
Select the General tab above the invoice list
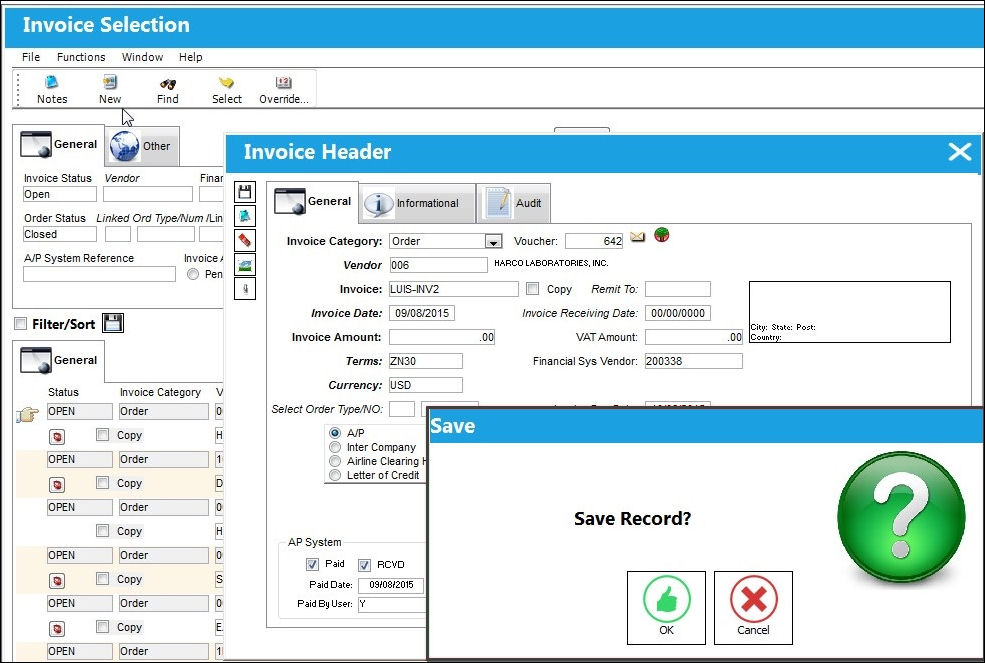pyautogui.click(x=59, y=360)
